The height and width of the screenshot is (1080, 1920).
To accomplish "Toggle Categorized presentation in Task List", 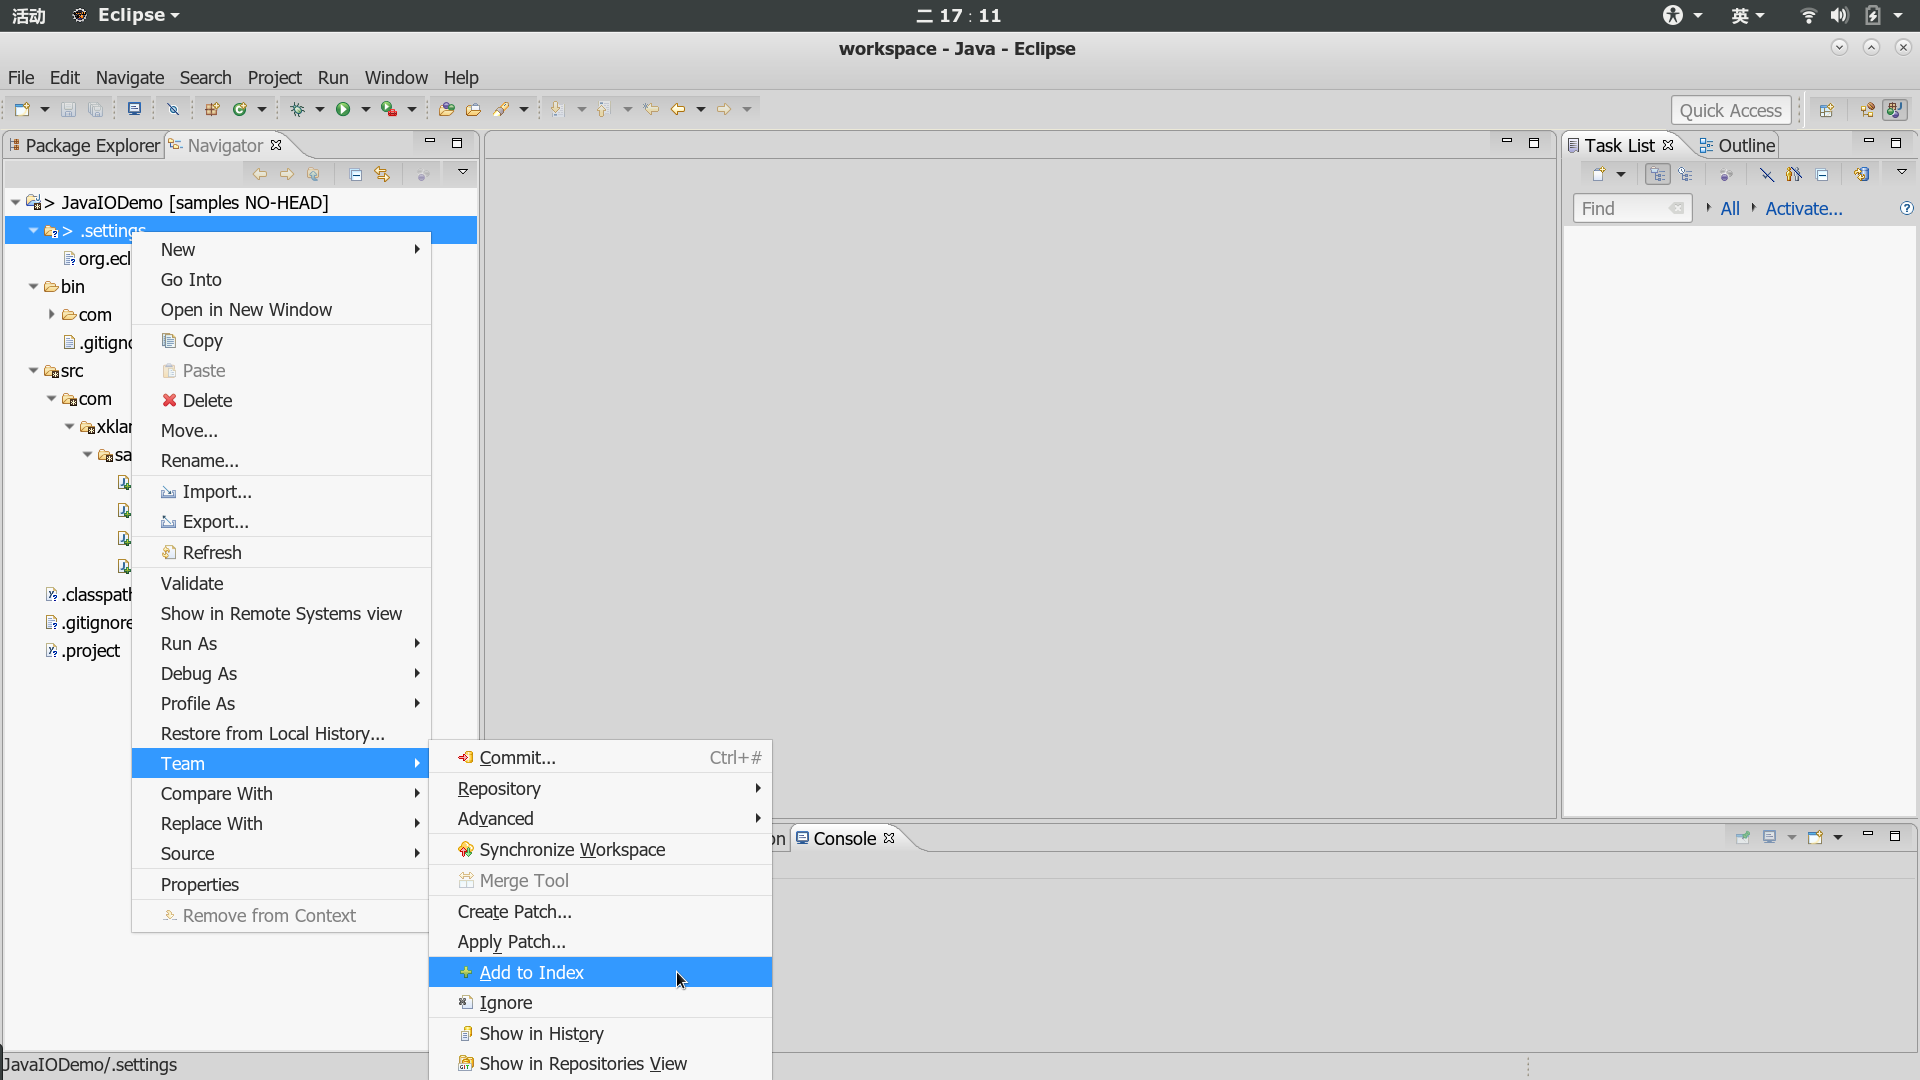I will pos(1658,174).
